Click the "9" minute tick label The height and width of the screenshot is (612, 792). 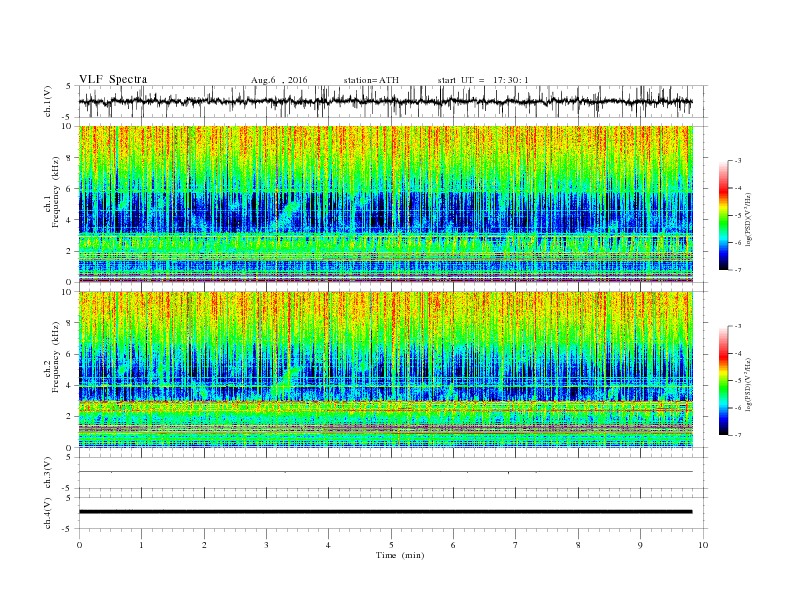tap(640, 545)
